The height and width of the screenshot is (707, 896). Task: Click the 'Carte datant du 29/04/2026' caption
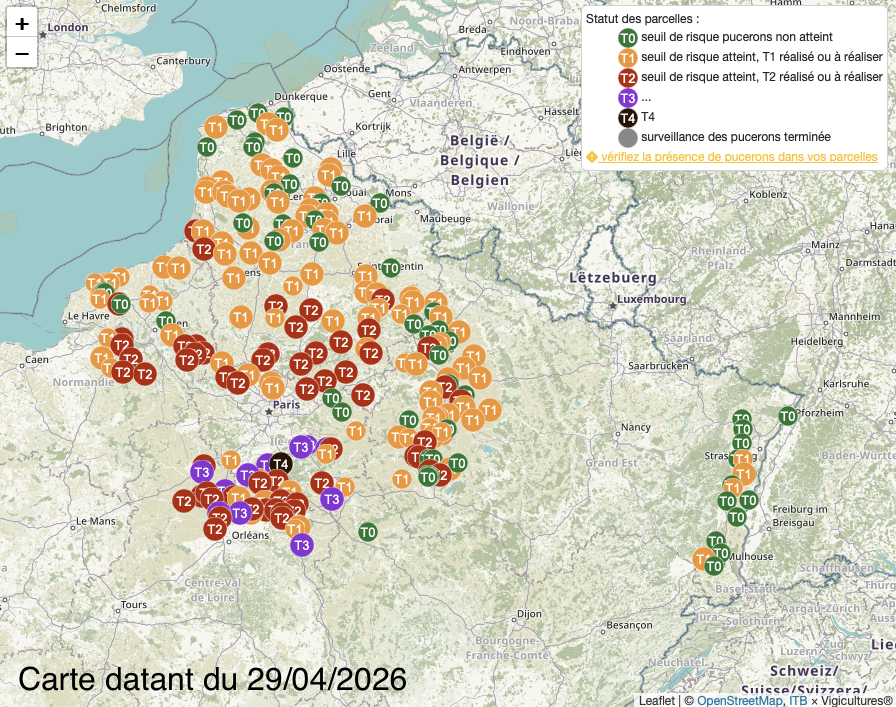(x=213, y=679)
